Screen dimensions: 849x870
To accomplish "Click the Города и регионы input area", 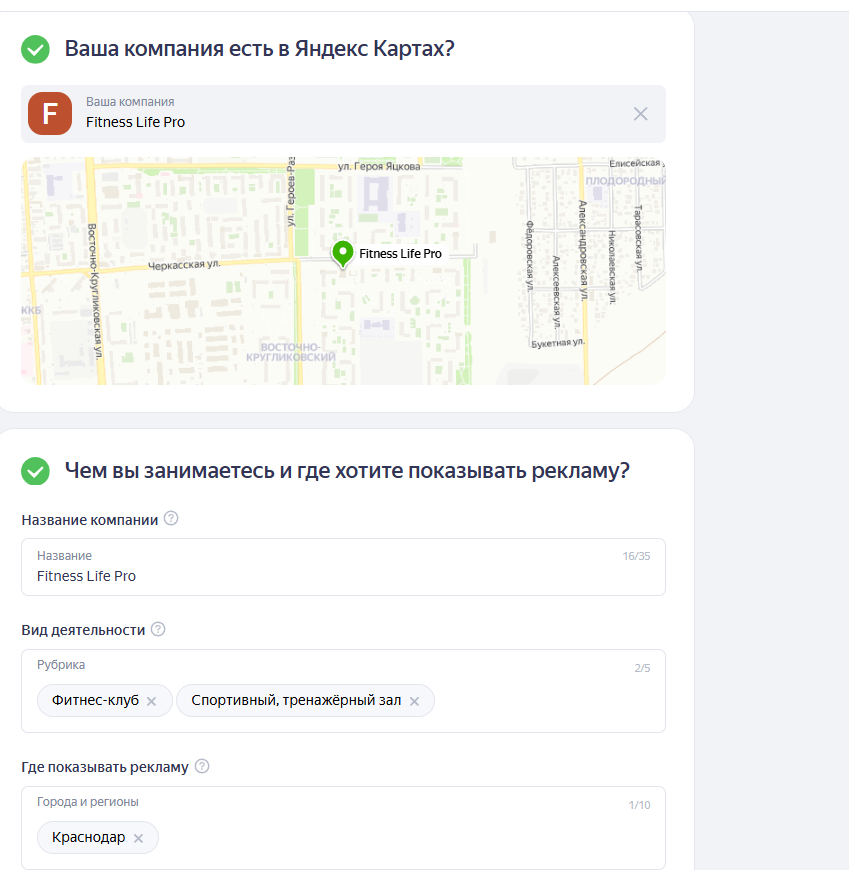I will pos(343,828).
